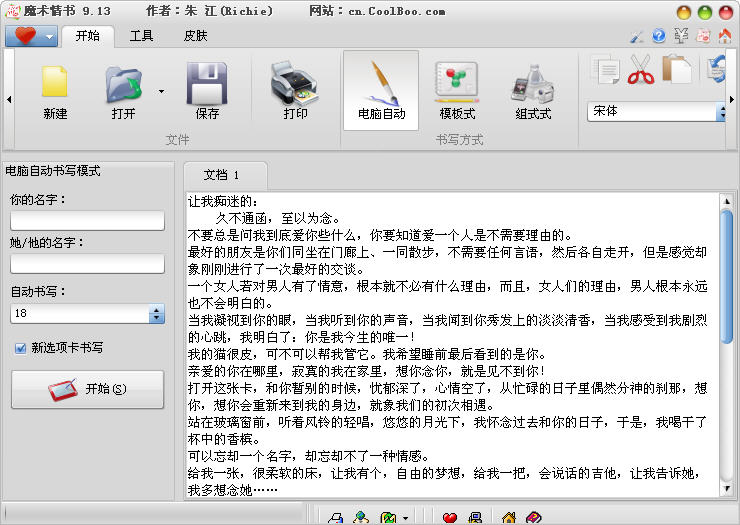Click the 自动书写 number spinner arrows

point(156,314)
